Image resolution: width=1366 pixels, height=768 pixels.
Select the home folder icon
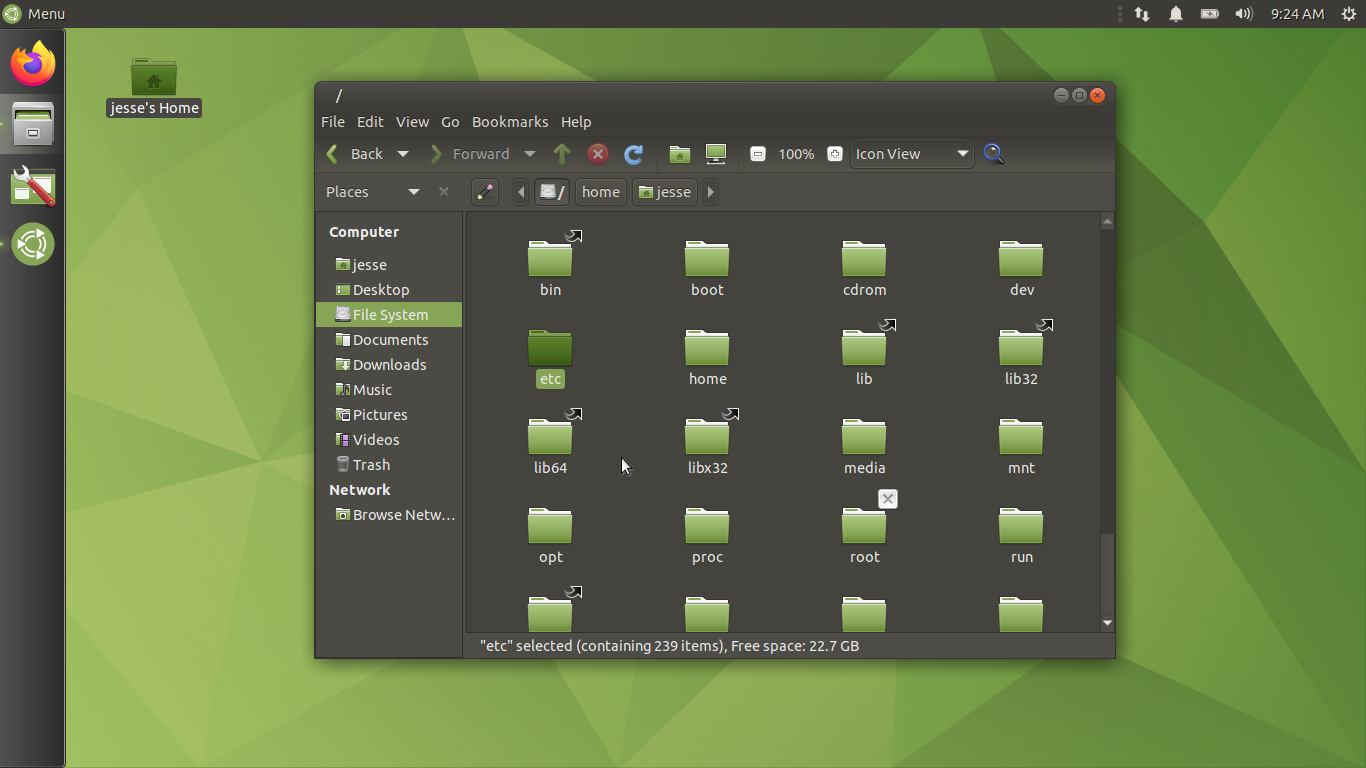coord(707,348)
